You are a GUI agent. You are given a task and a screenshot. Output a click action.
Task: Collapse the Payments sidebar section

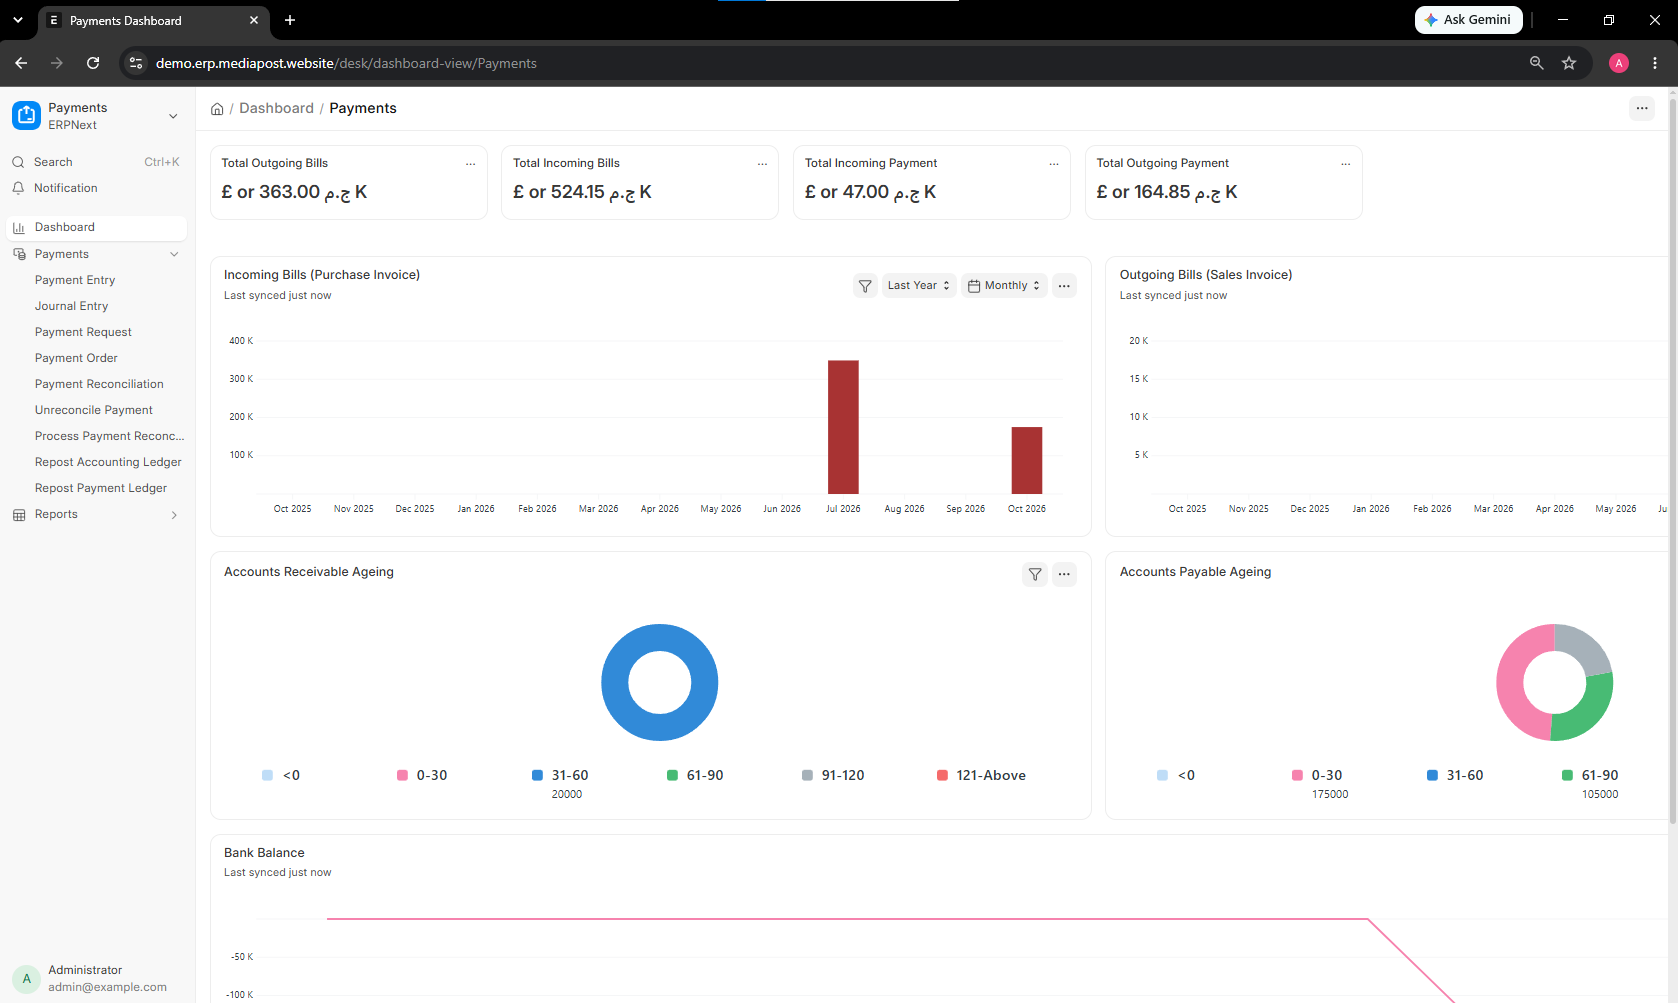point(175,255)
